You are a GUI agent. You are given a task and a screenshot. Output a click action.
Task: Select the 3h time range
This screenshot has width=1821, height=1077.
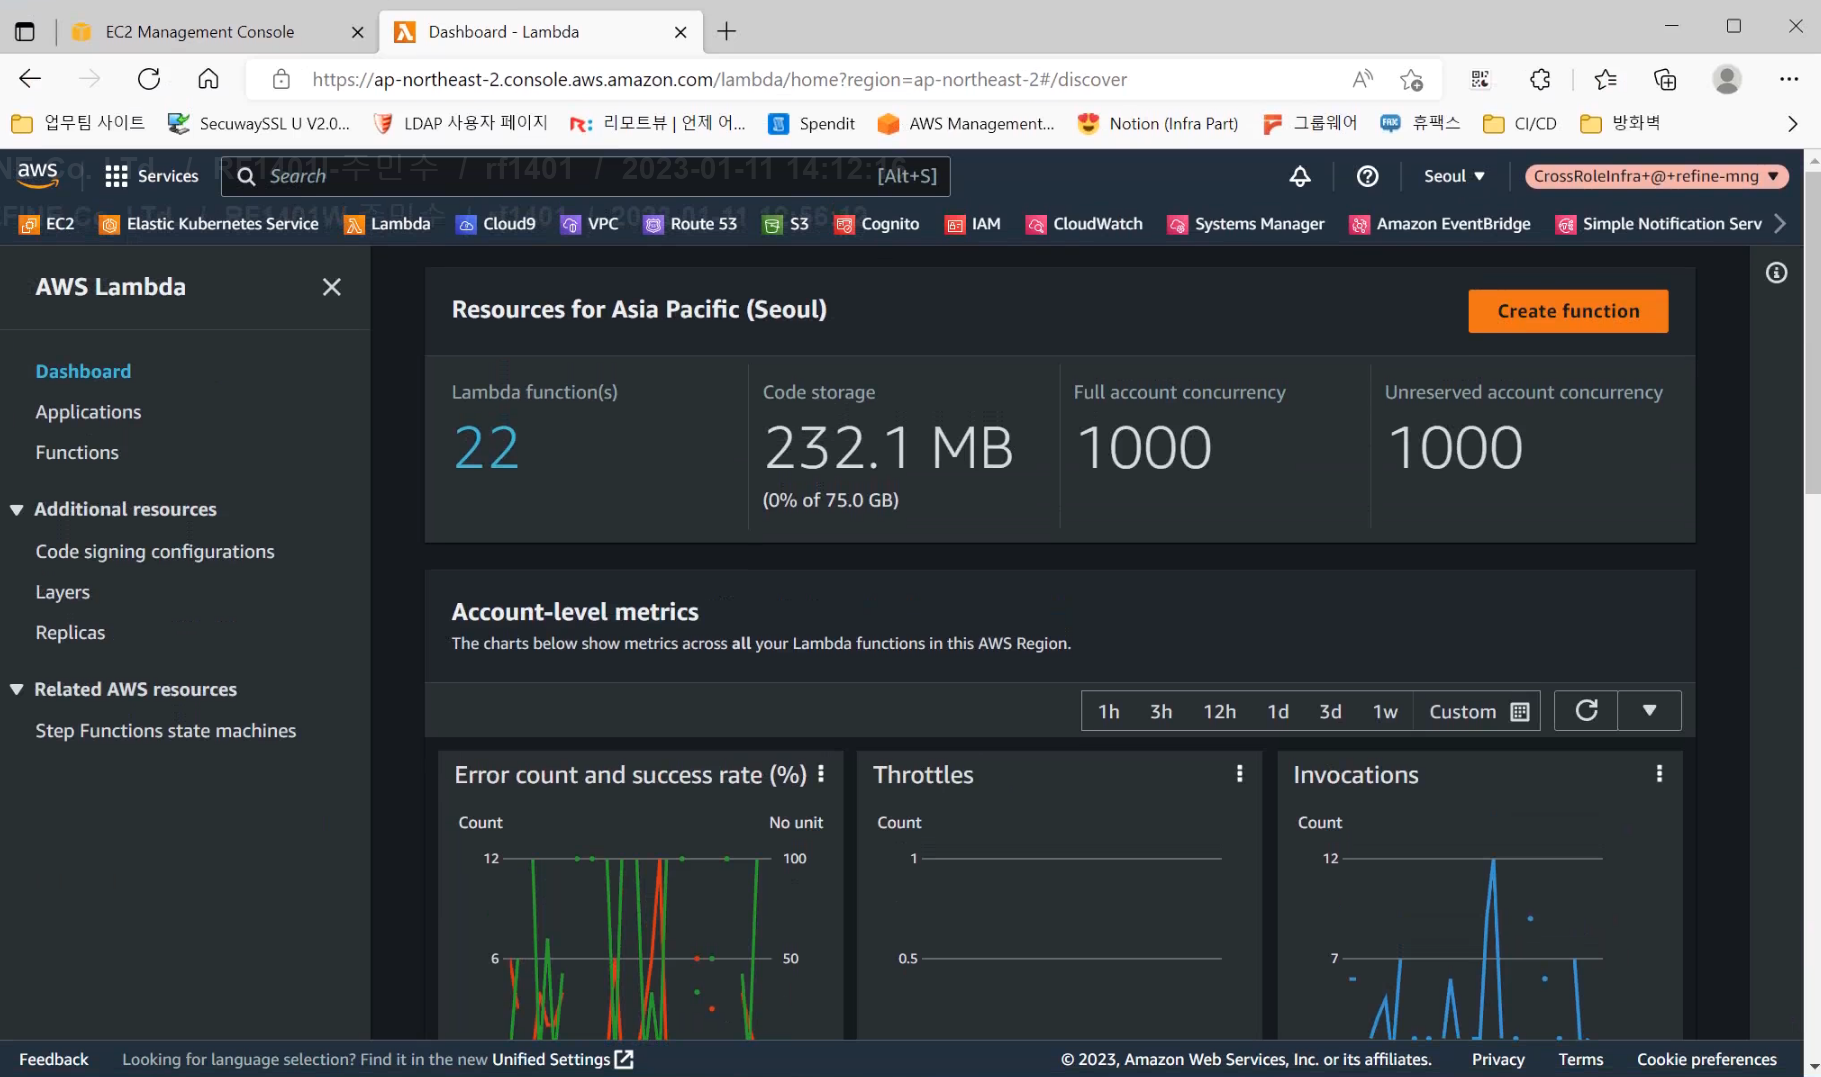click(x=1161, y=711)
